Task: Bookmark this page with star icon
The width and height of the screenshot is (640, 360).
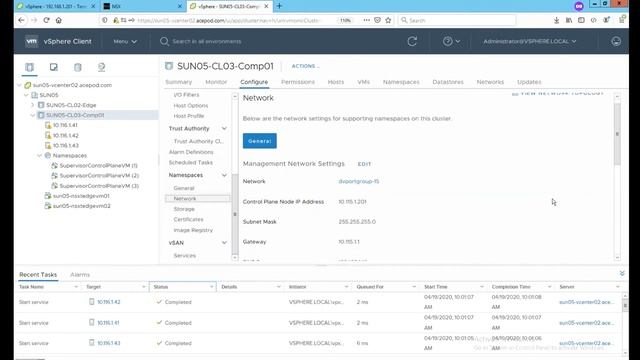Action: pos(388,20)
